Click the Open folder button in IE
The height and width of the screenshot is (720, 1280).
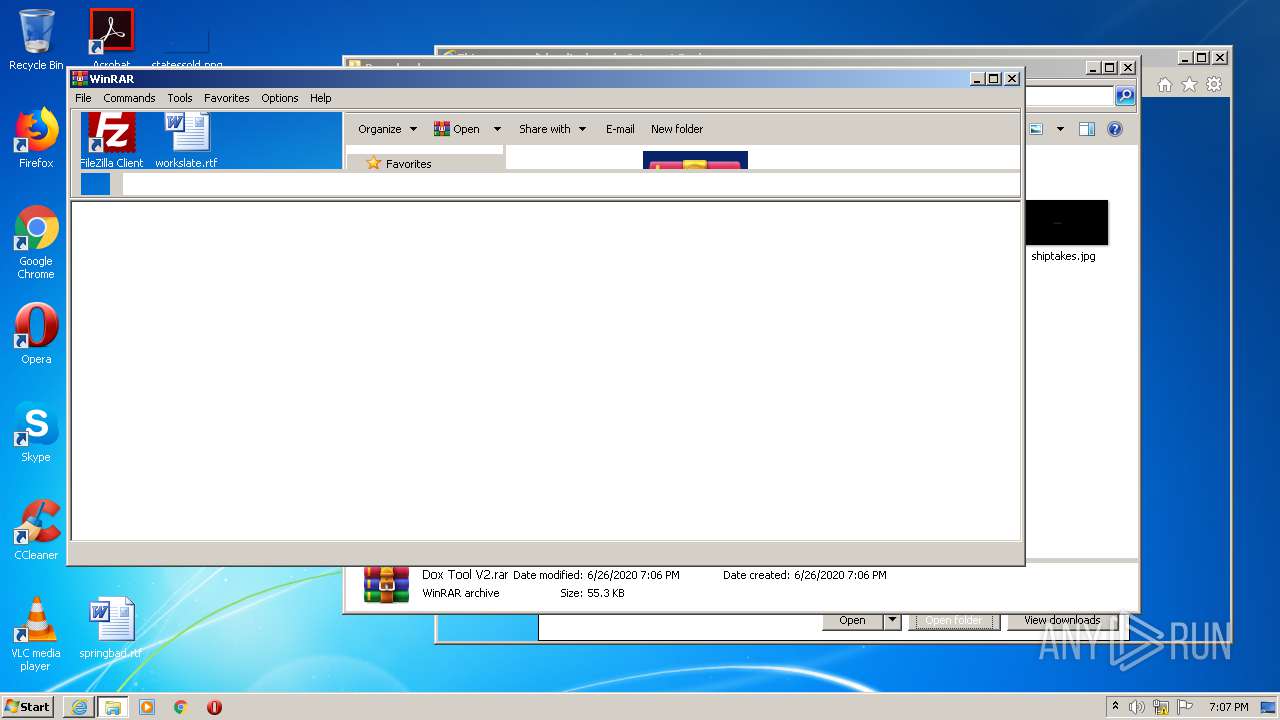click(x=953, y=620)
